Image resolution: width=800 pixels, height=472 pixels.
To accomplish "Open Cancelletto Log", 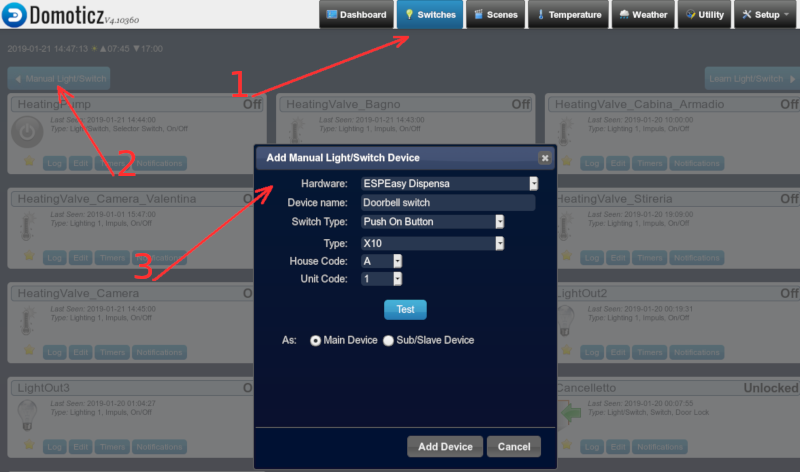I will [x=592, y=446].
